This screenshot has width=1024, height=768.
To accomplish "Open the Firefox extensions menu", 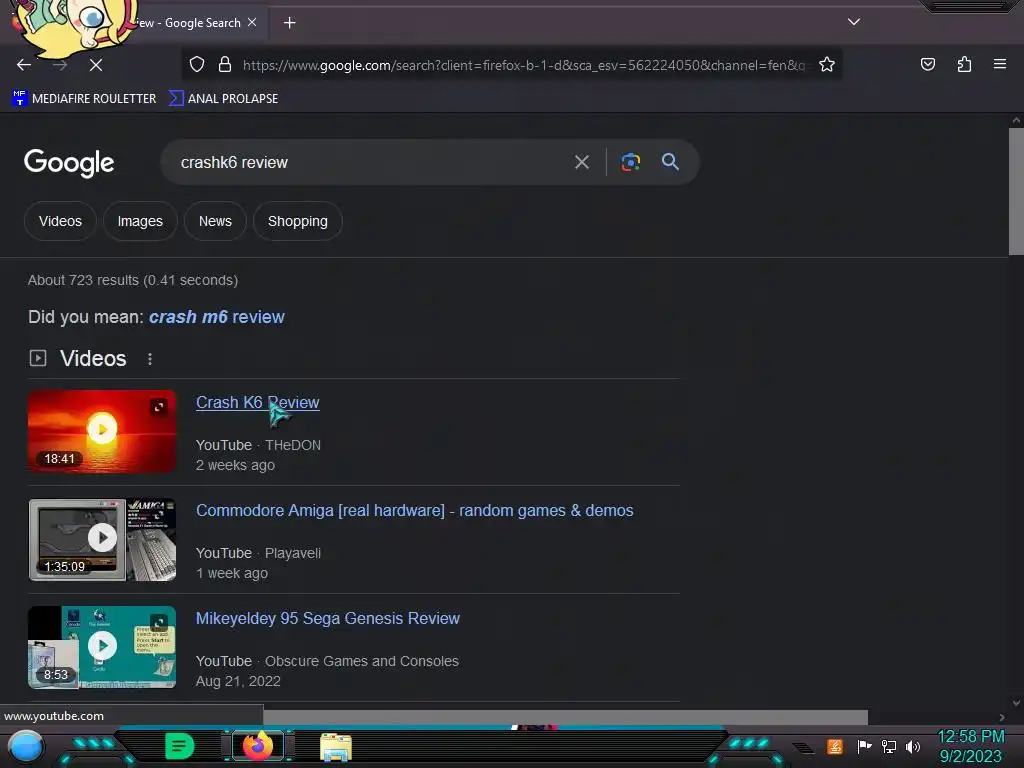I will click(x=964, y=64).
